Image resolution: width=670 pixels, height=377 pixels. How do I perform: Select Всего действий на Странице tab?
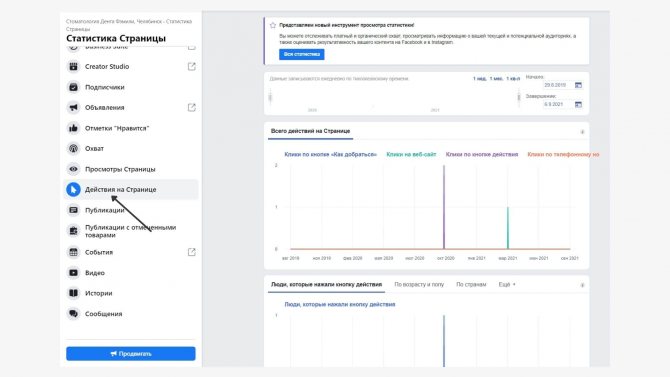pyautogui.click(x=310, y=131)
